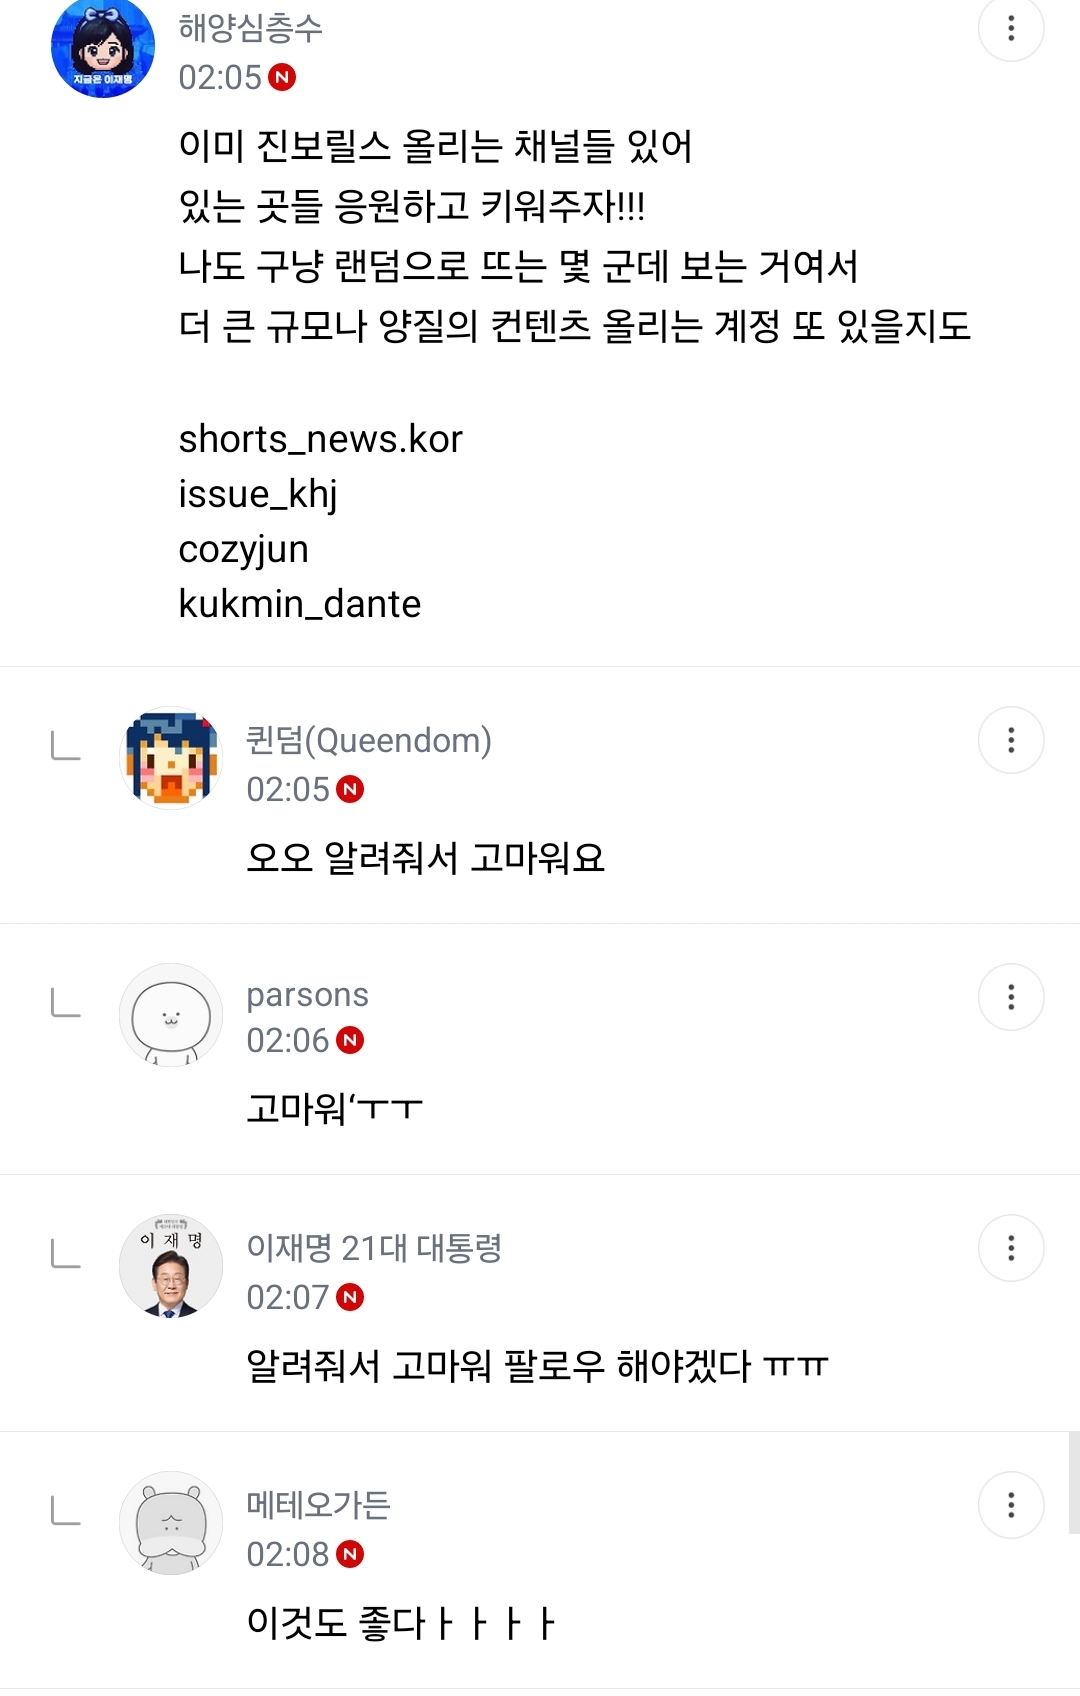The width and height of the screenshot is (1080, 1696).
Task: Click the shorts_news.kor account text
Action: click(x=320, y=439)
